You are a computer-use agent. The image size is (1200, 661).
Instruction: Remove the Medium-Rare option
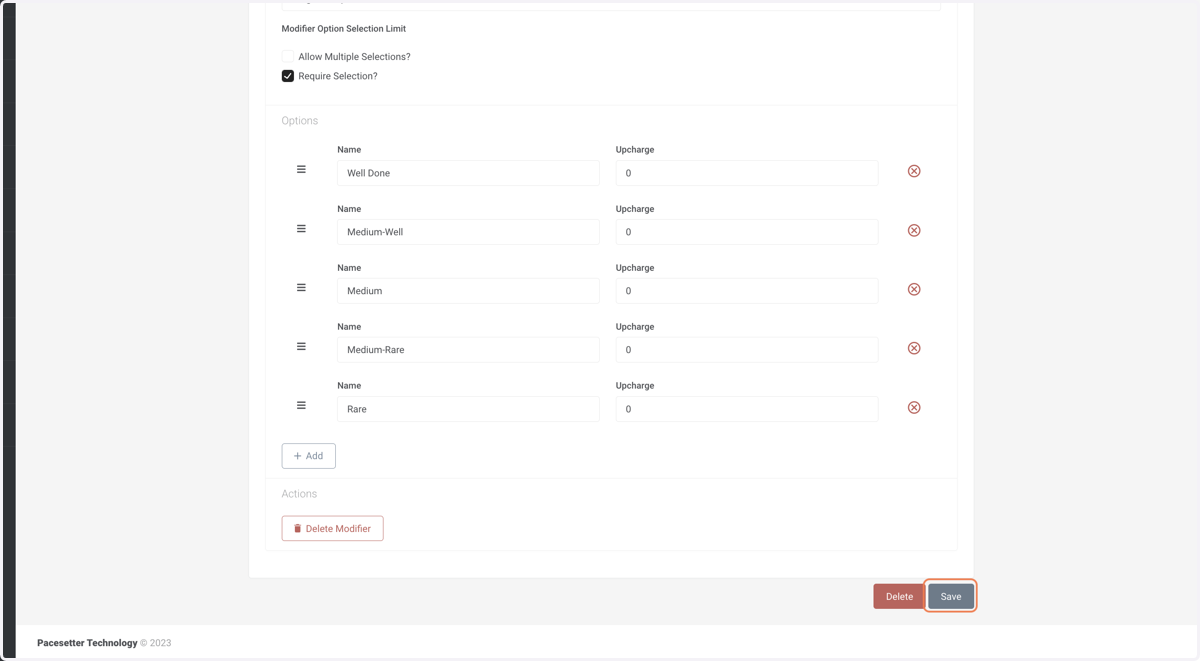coord(914,348)
